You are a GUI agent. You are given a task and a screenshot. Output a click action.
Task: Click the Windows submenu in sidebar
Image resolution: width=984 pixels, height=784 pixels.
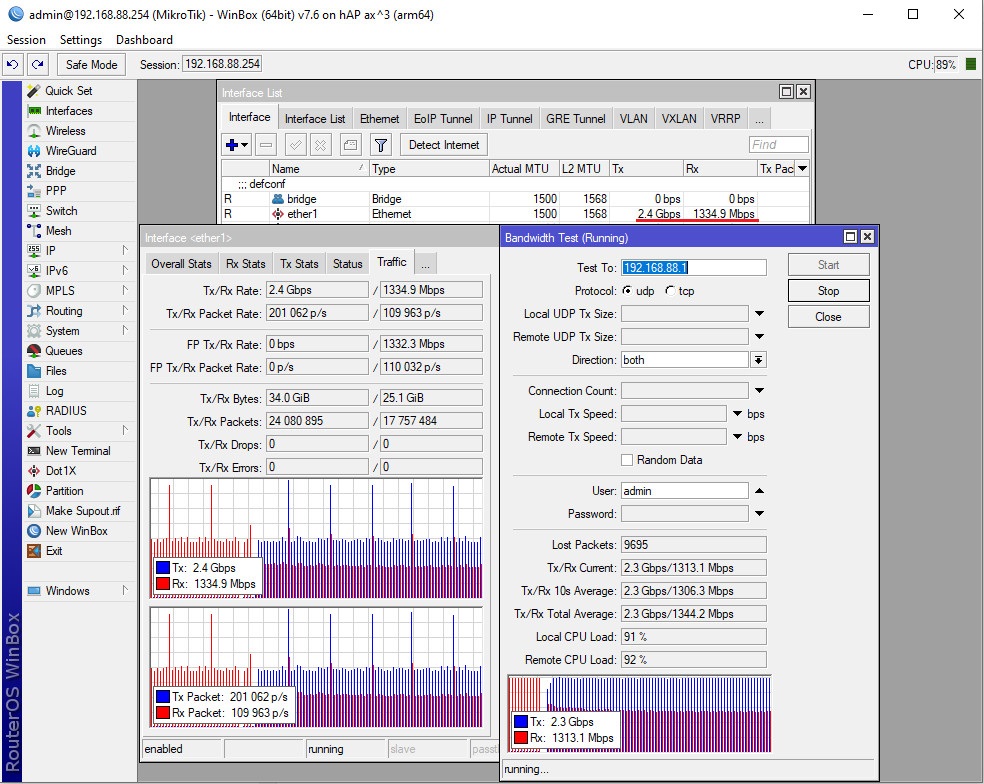[78, 591]
